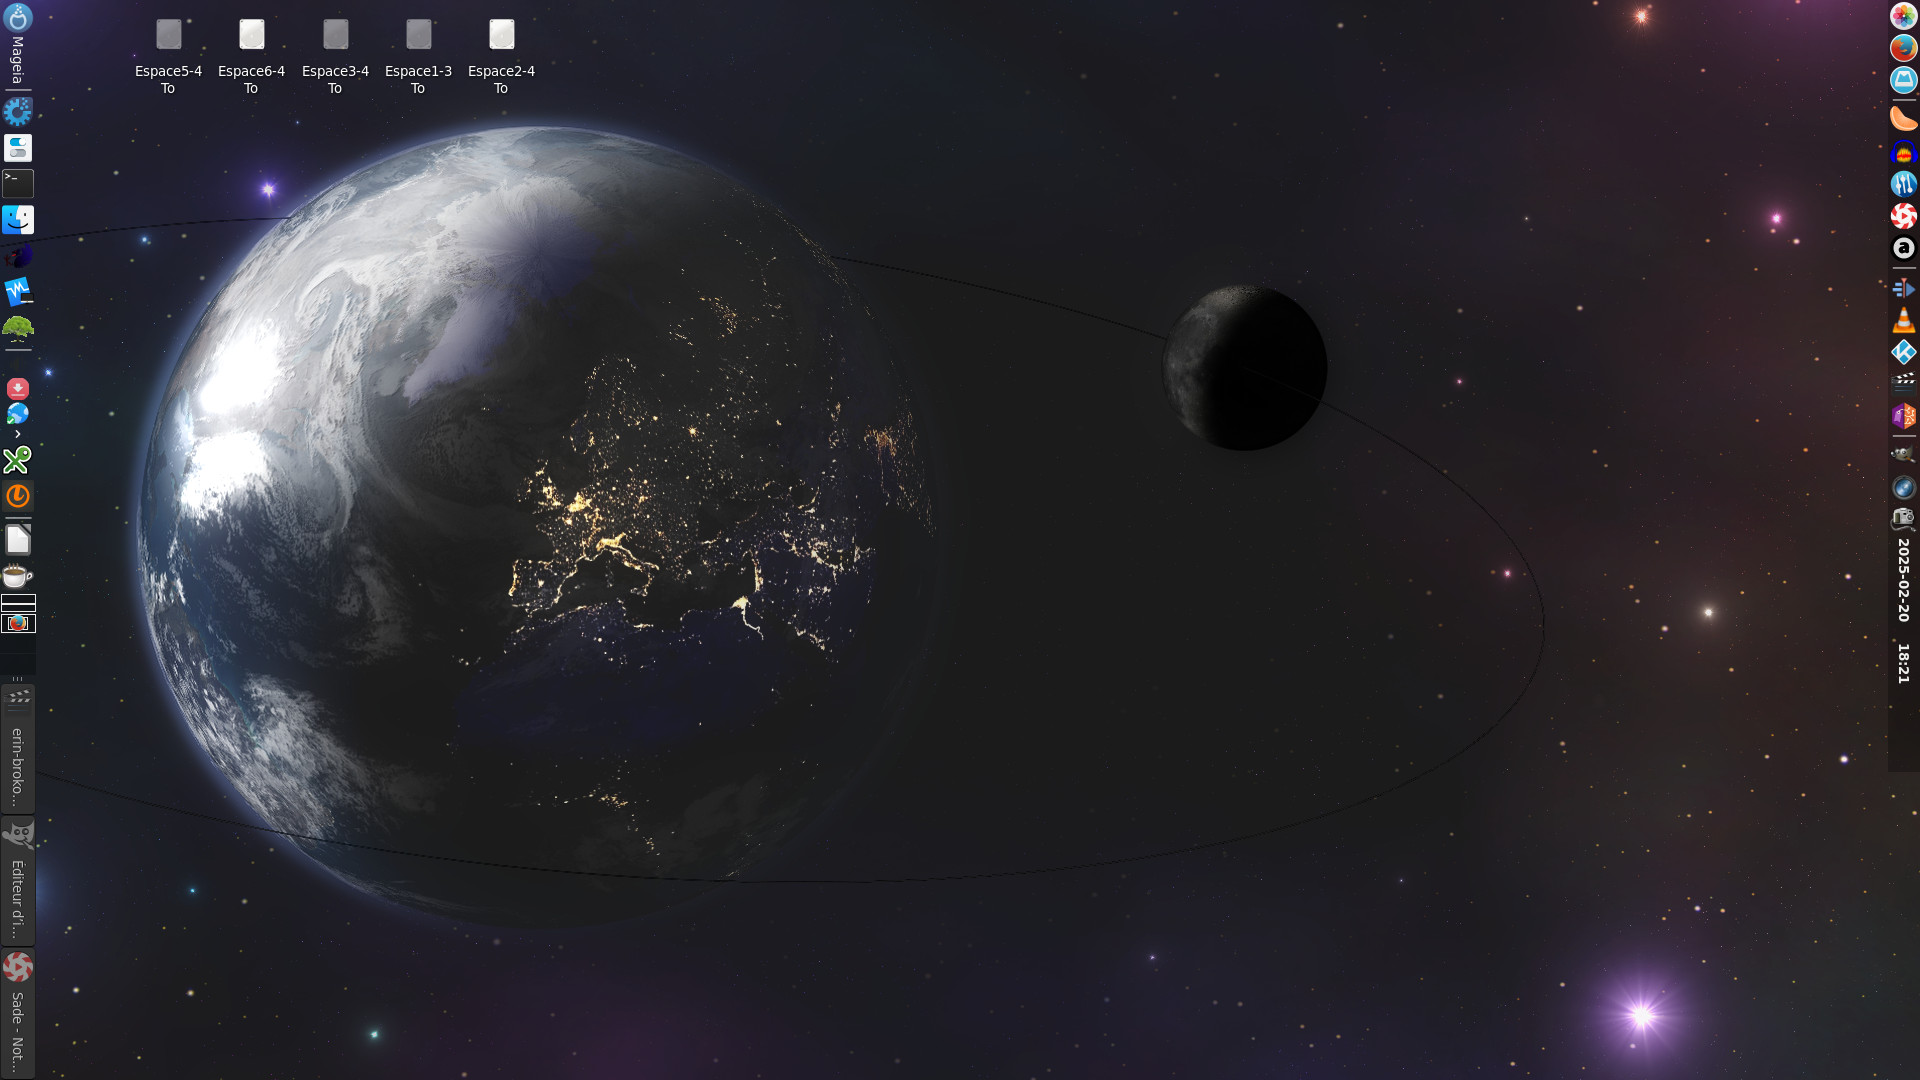
Task: Open Espace3-4 To desktop icon
Action: [335, 57]
